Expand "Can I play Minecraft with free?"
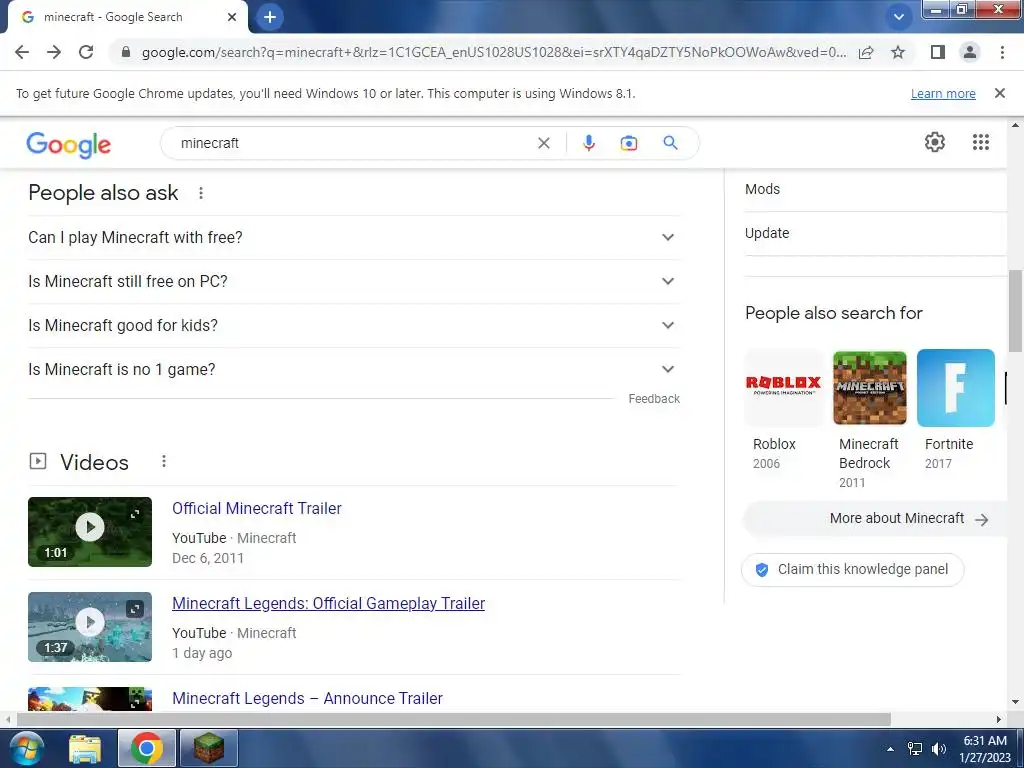The height and width of the screenshot is (768, 1024). point(353,237)
